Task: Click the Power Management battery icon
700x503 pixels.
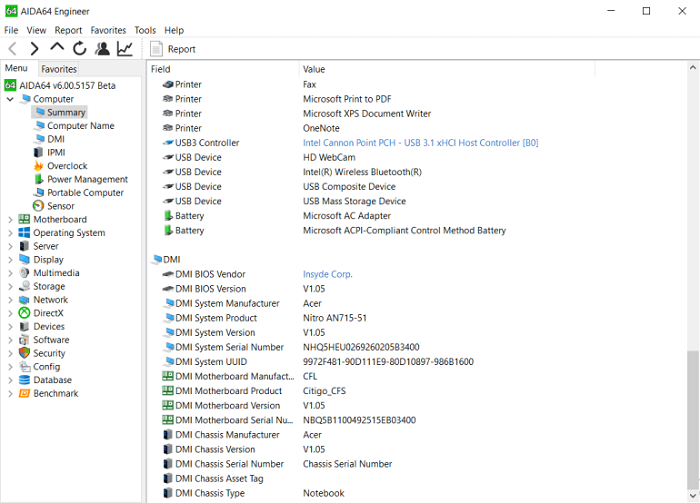Action: click(x=39, y=179)
